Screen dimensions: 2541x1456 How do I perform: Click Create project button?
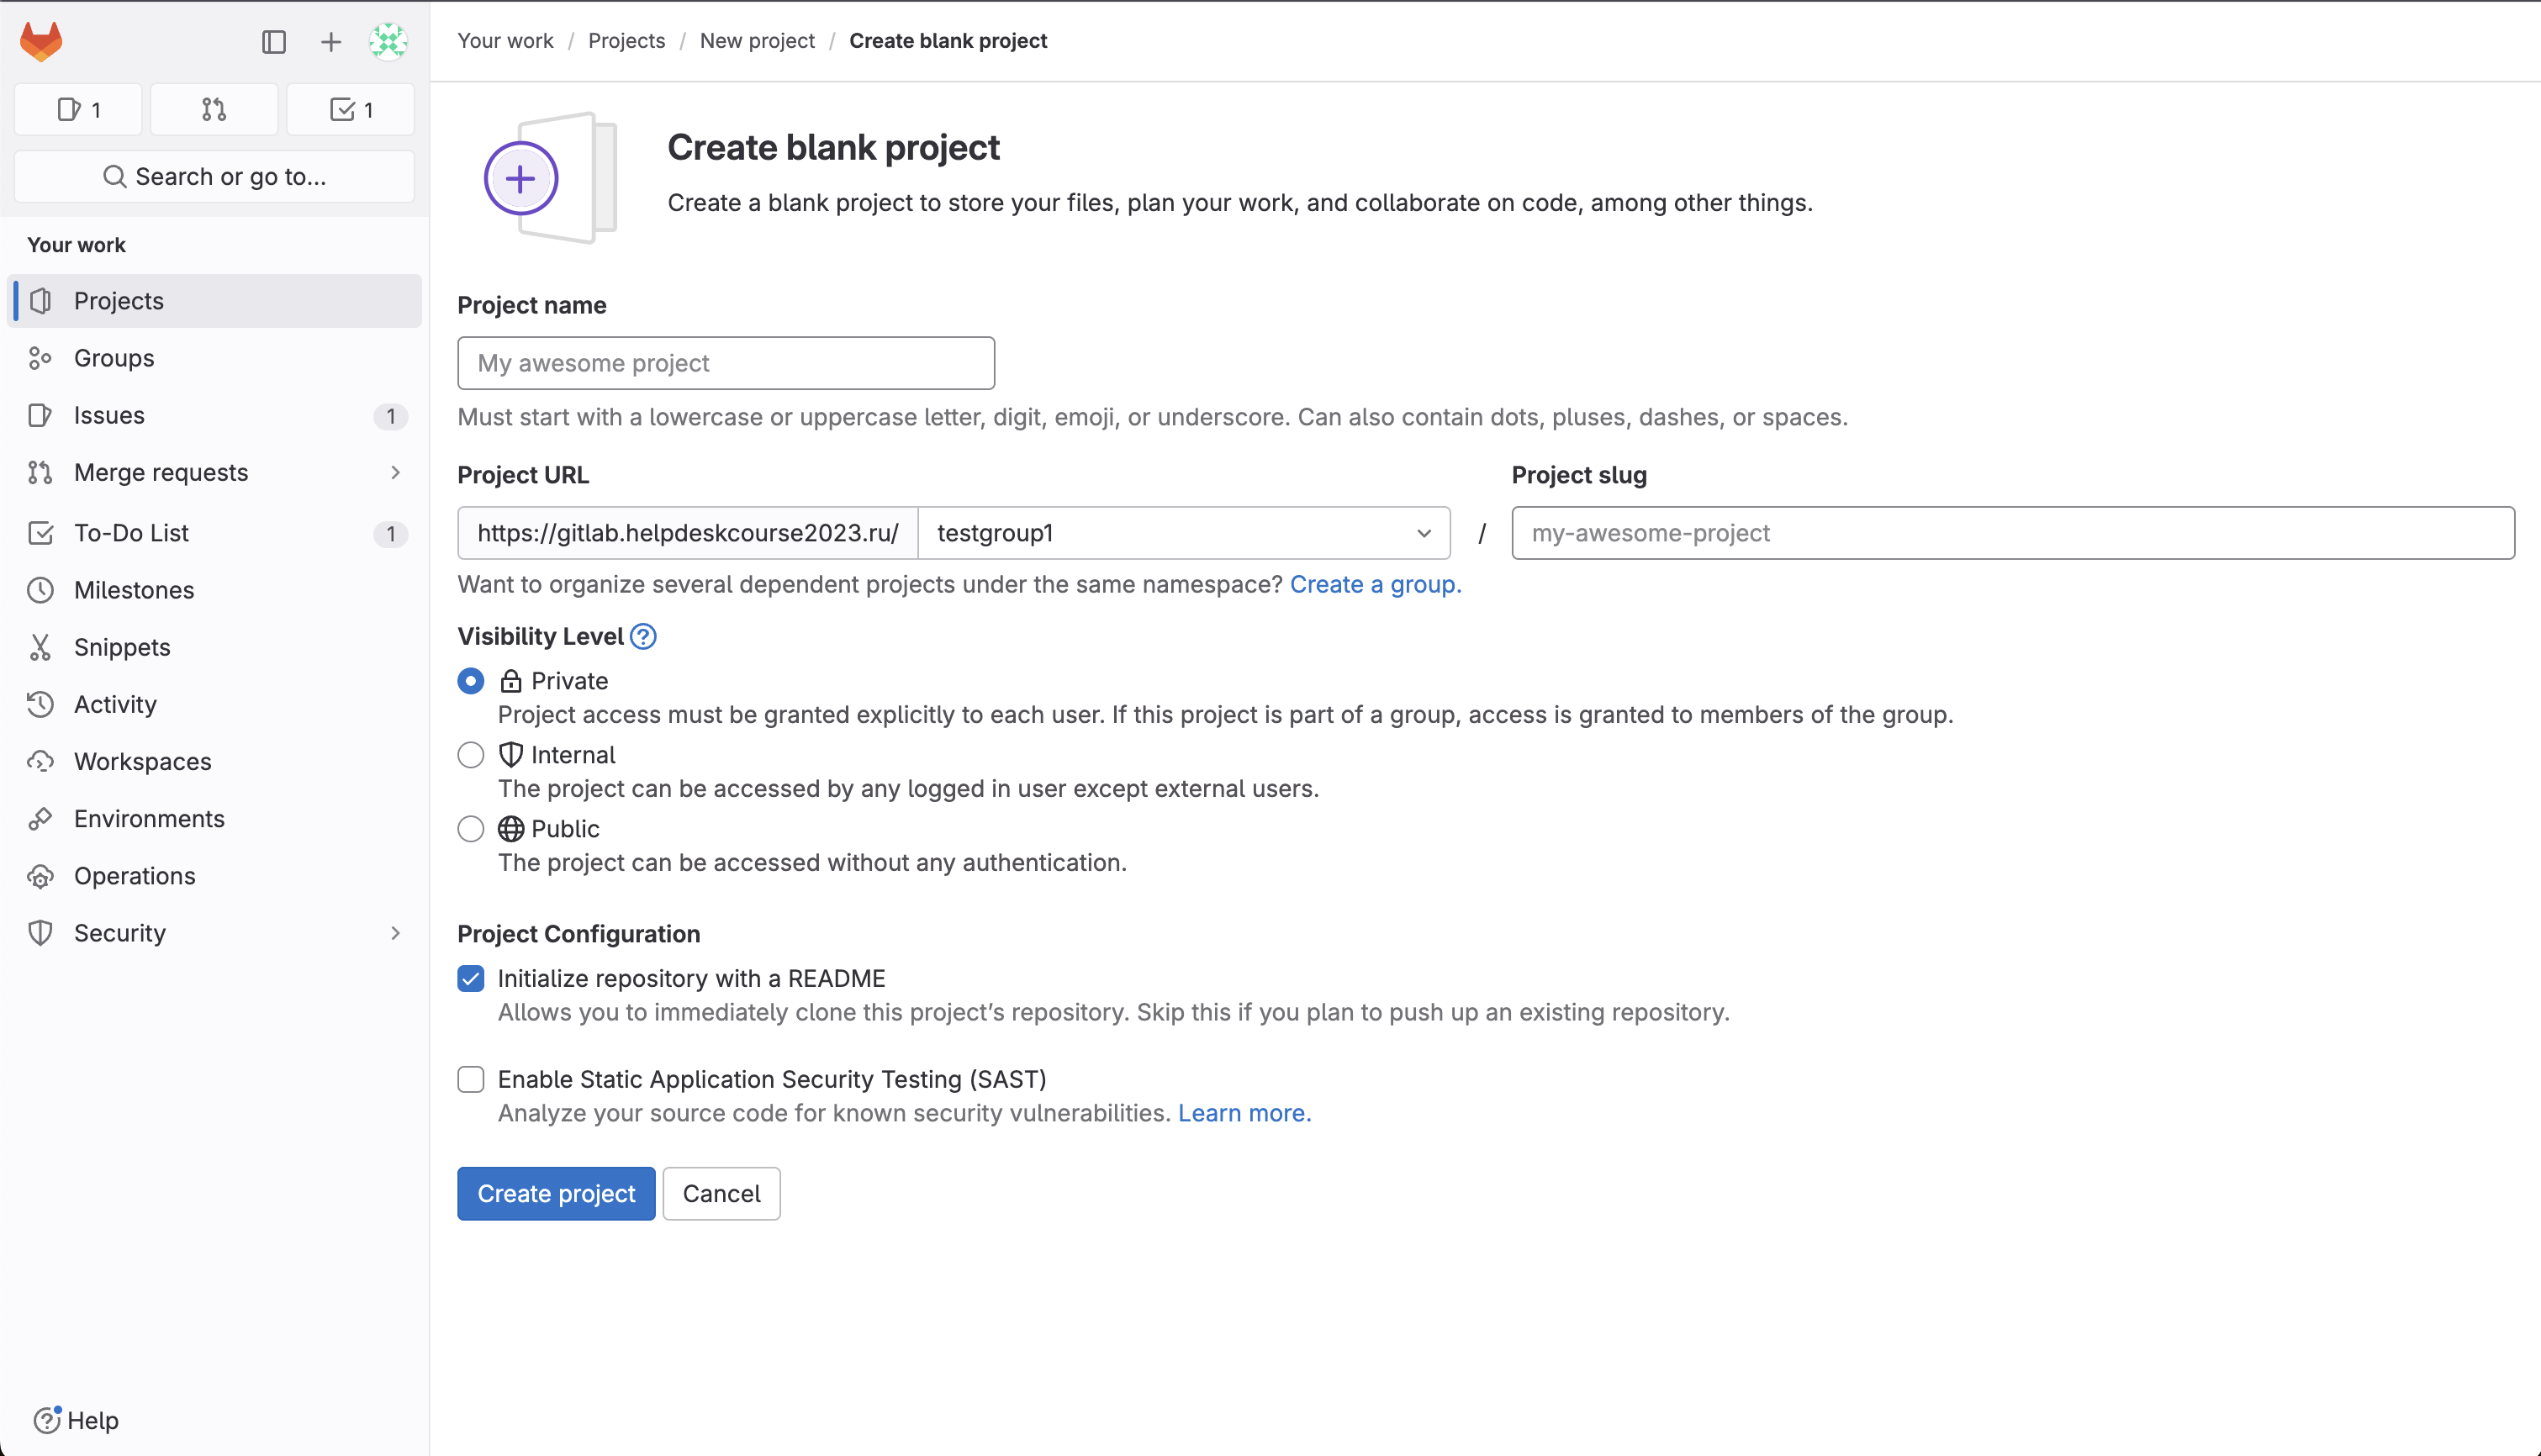click(557, 1192)
